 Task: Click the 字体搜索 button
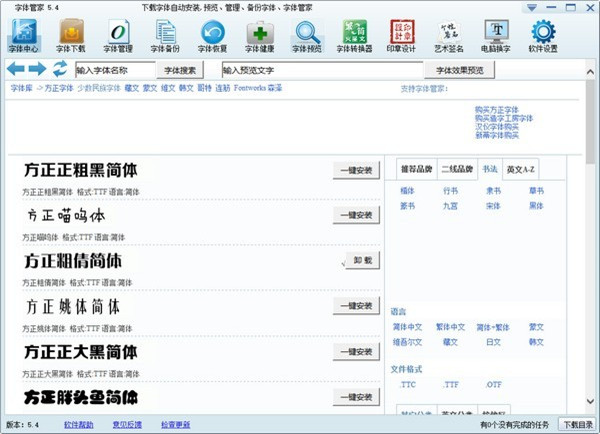point(180,70)
